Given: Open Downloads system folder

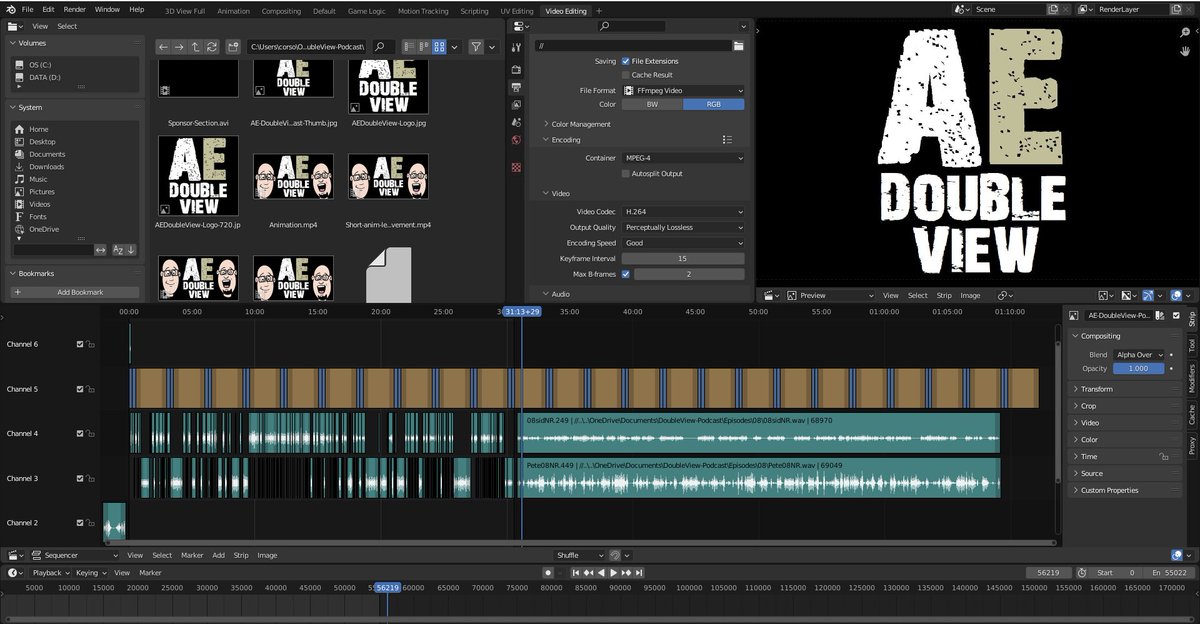Looking at the screenshot, I should tap(47, 167).
